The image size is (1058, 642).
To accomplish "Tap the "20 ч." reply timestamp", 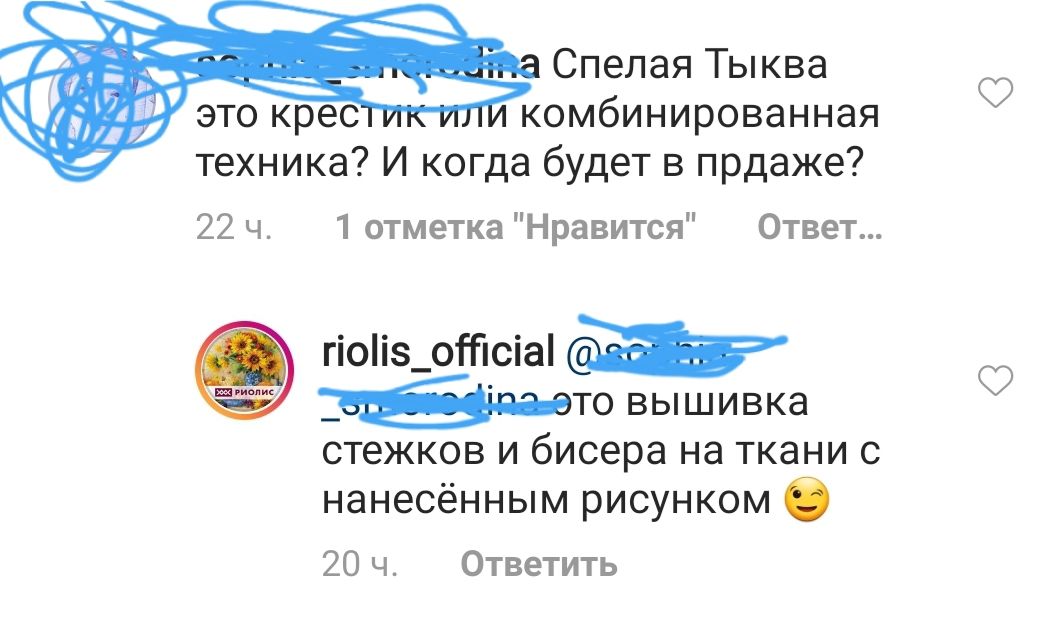I will tap(360, 564).
